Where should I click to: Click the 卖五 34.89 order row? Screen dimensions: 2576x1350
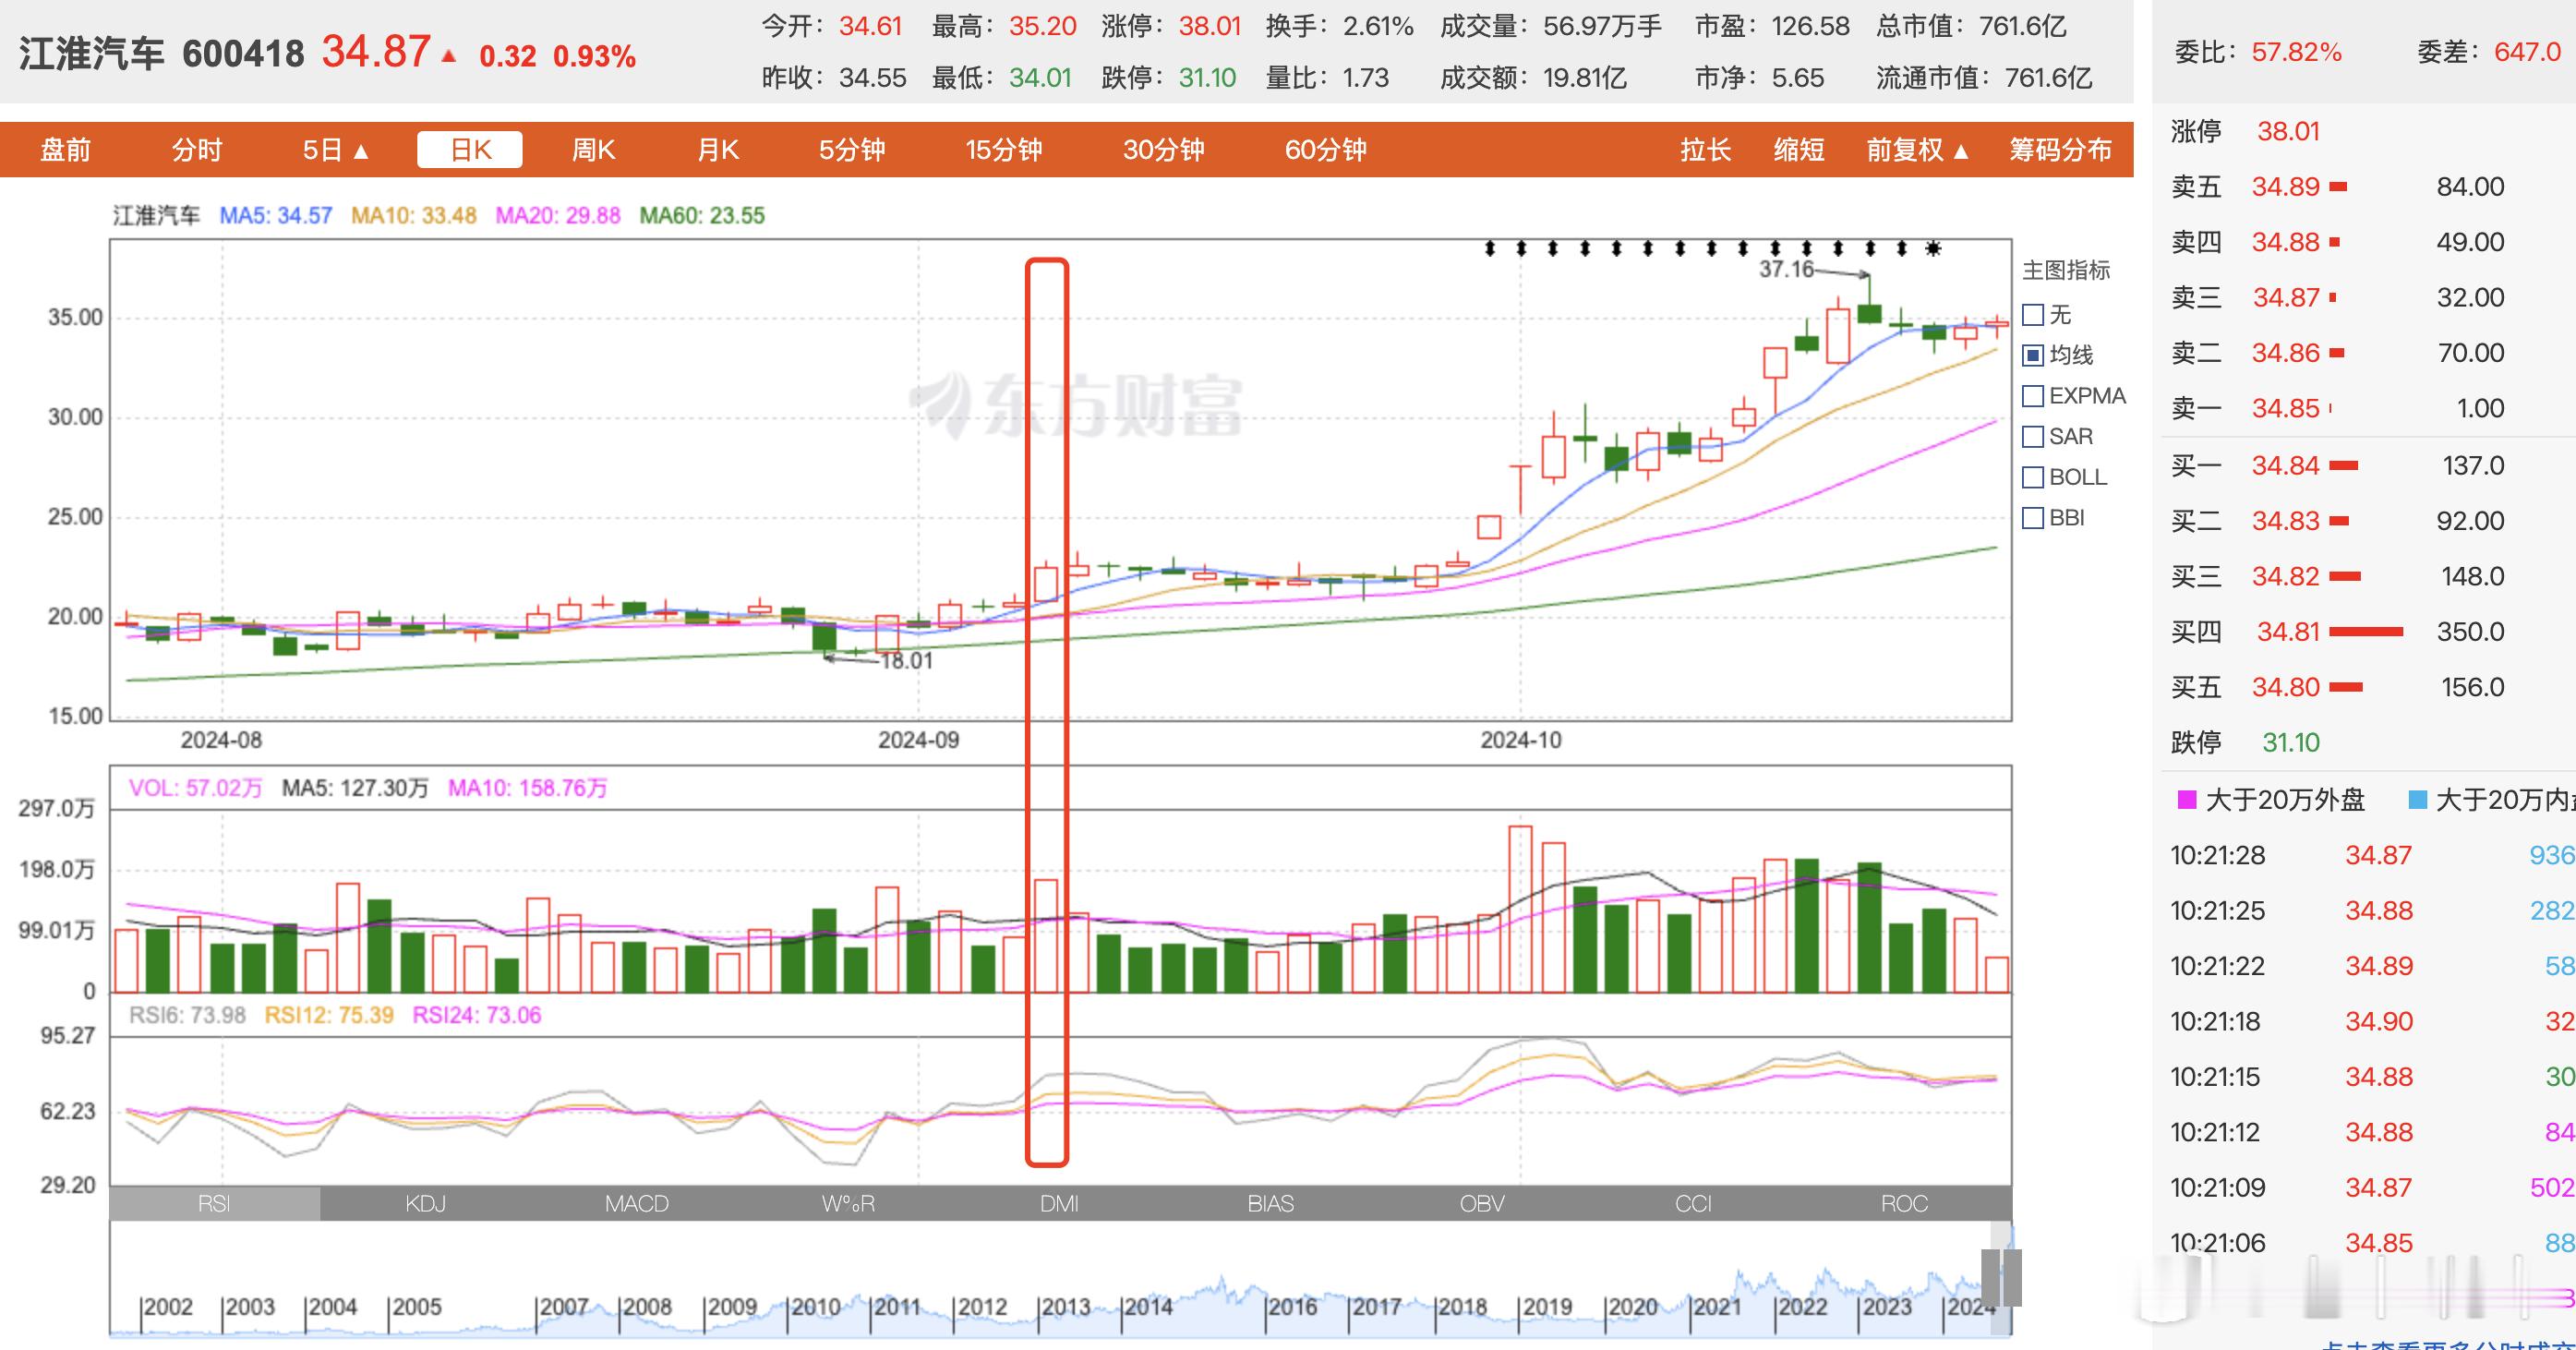pyautogui.click(x=2338, y=187)
